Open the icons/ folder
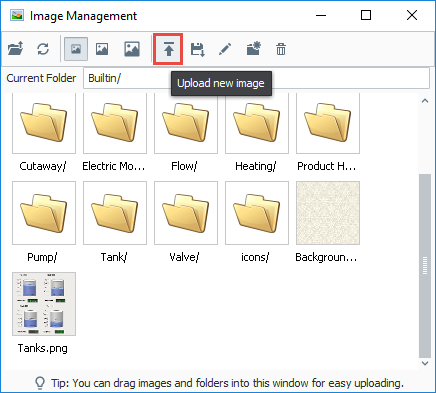 pyautogui.click(x=257, y=213)
